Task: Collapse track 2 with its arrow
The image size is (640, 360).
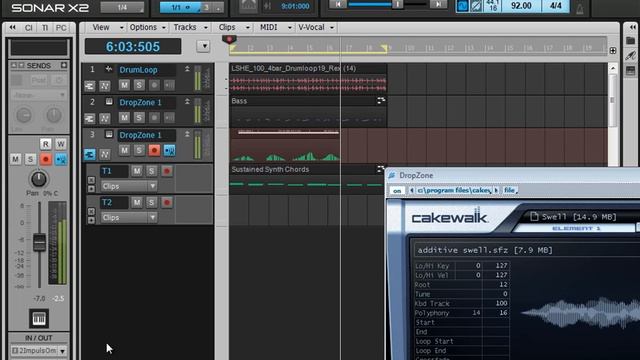Action: pyautogui.click(x=187, y=102)
